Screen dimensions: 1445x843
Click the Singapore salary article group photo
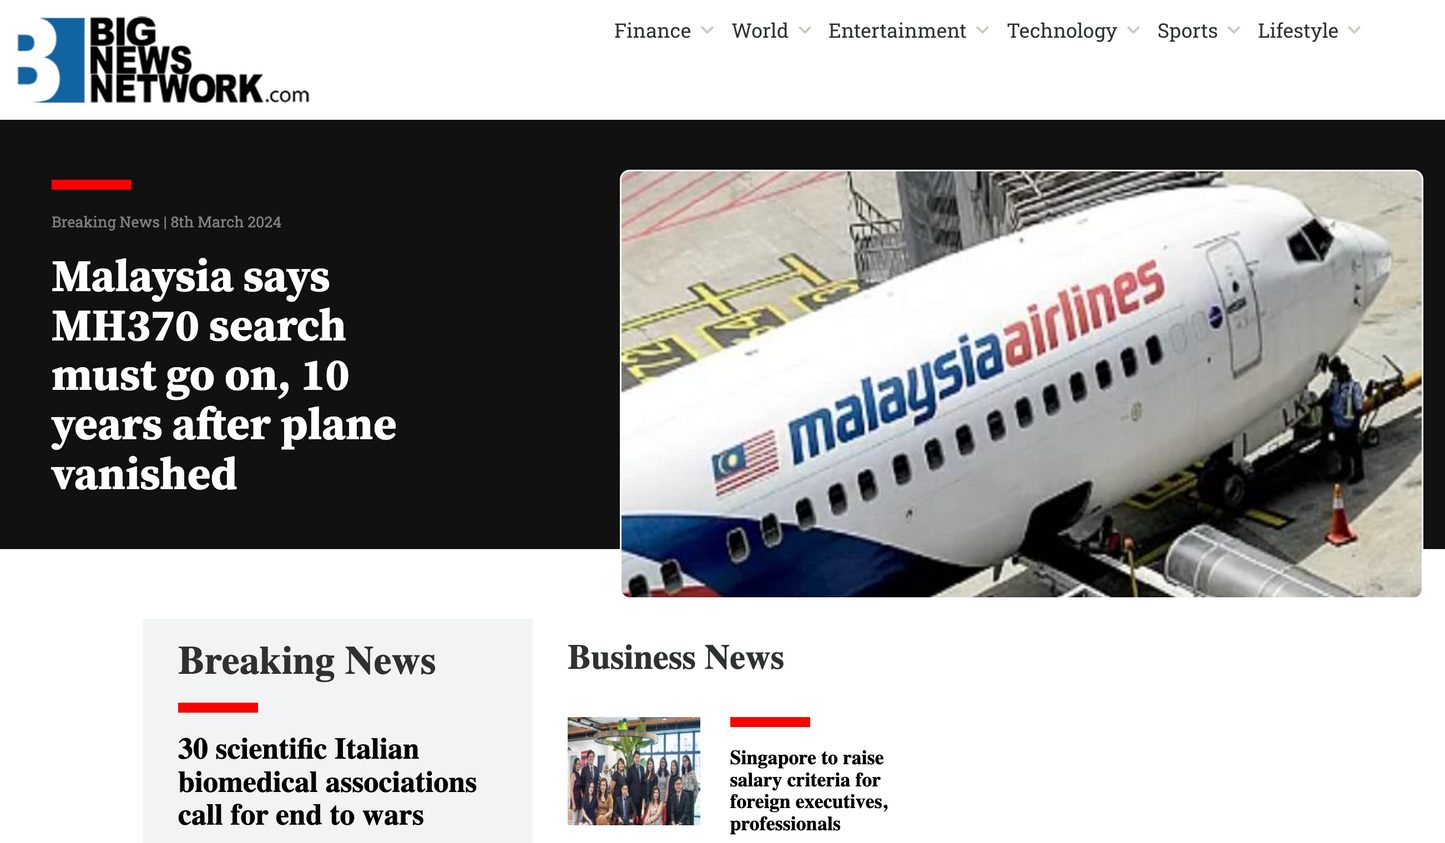[x=634, y=771]
